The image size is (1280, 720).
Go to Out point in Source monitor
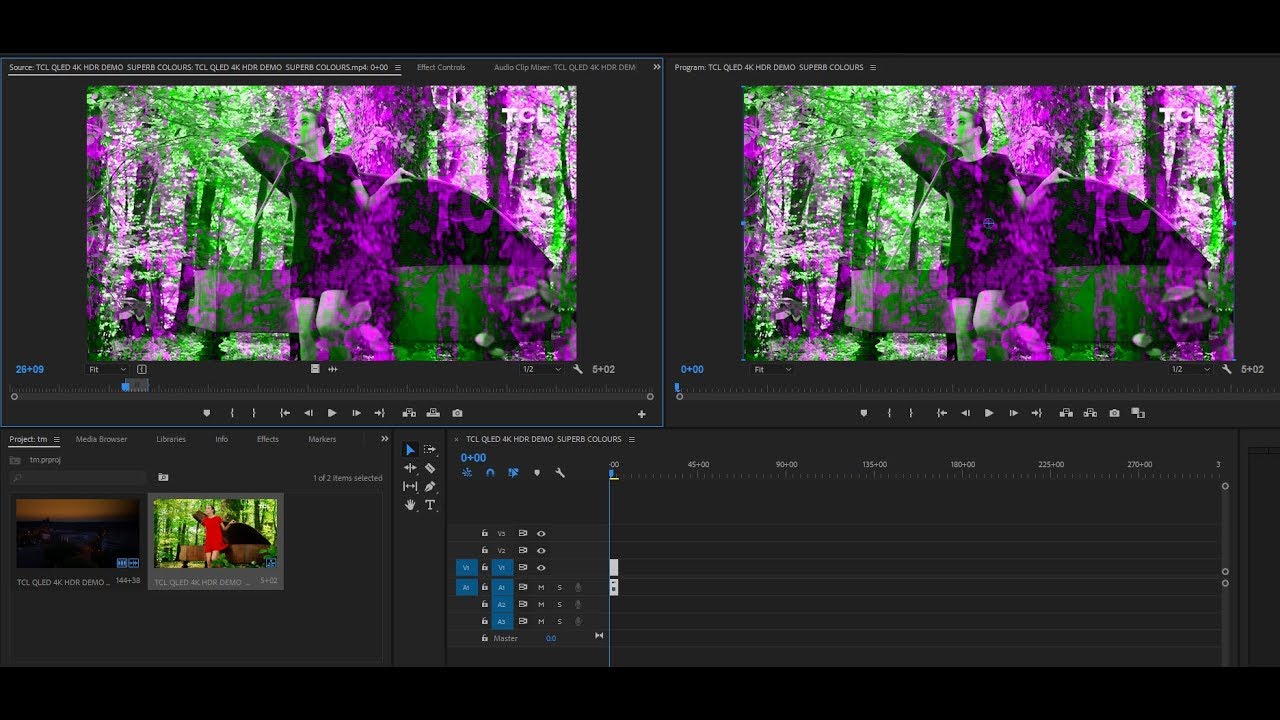pyautogui.click(x=380, y=413)
